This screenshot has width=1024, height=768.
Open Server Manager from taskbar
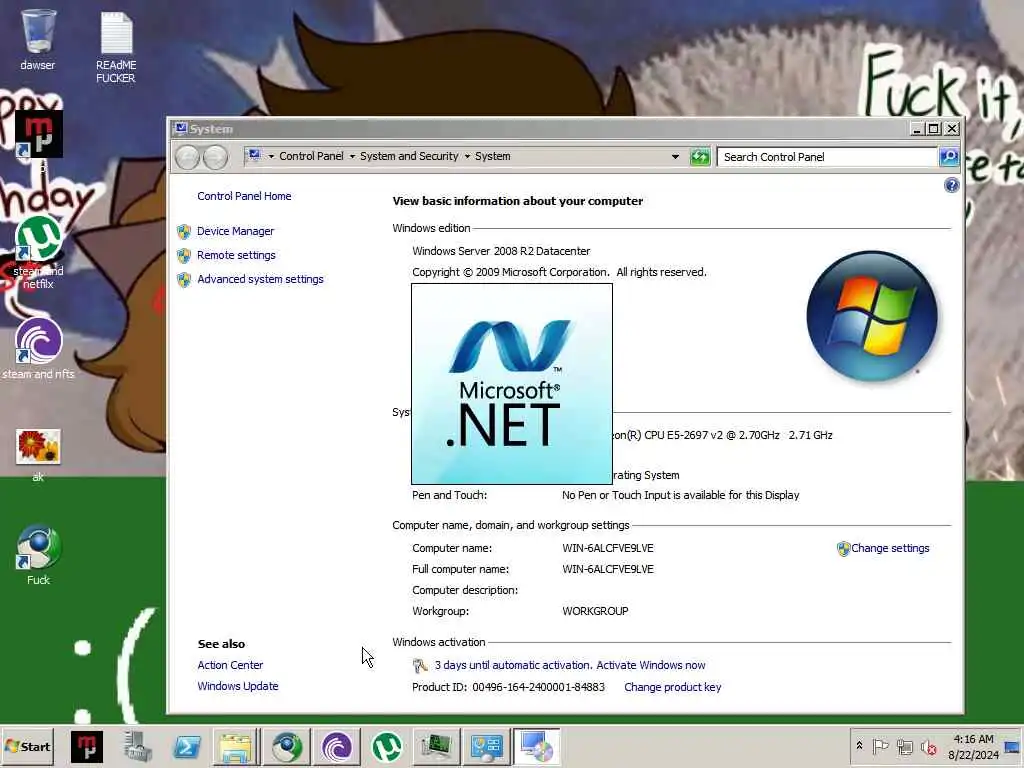click(x=138, y=746)
